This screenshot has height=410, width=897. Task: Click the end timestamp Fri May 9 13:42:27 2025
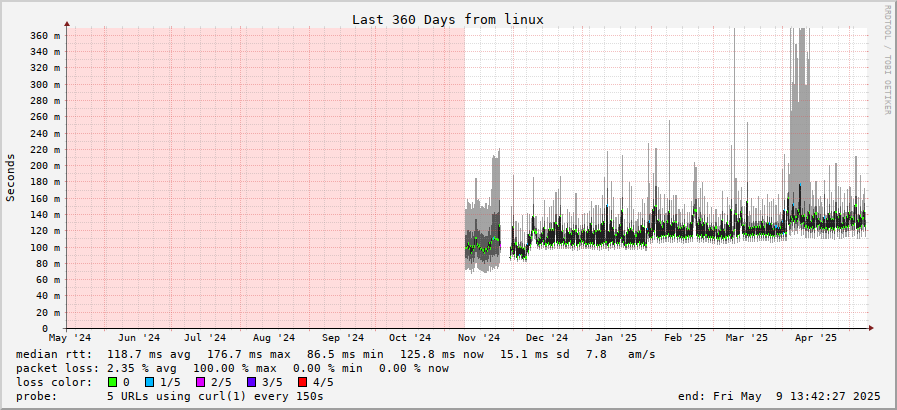click(797, 396)
